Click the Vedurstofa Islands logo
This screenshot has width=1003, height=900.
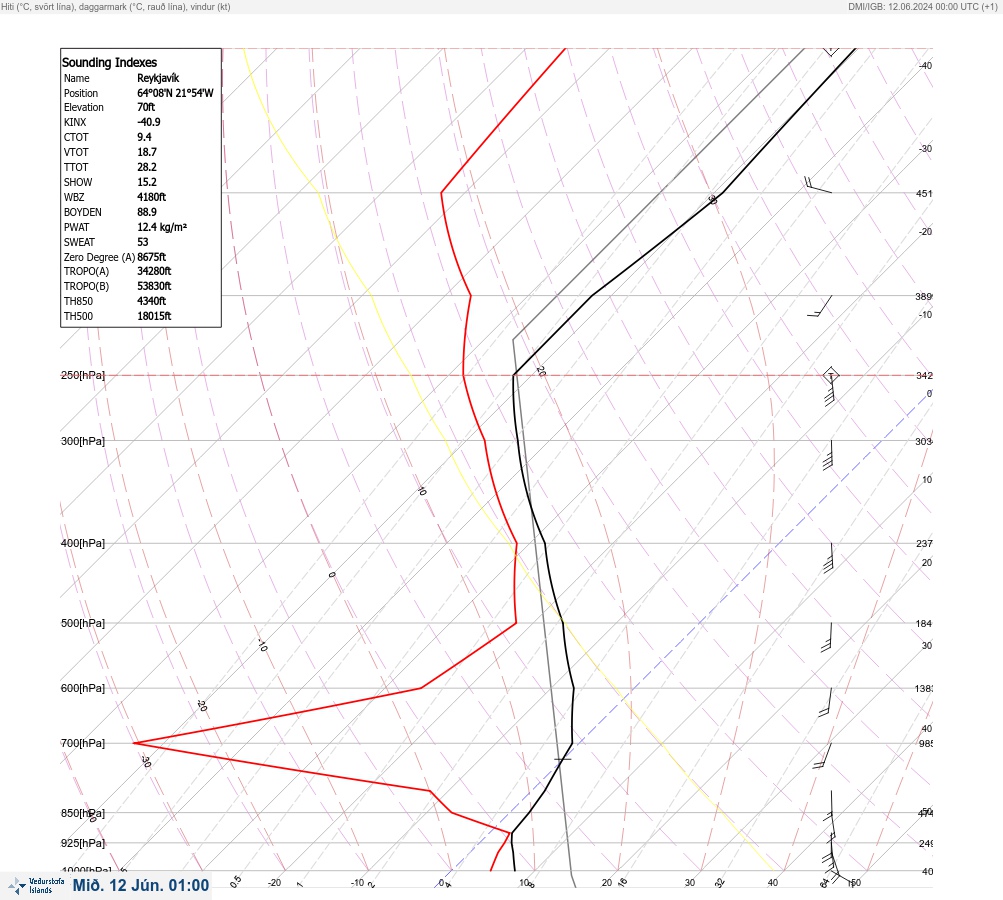pyautogui.click(x=36, y=886)
